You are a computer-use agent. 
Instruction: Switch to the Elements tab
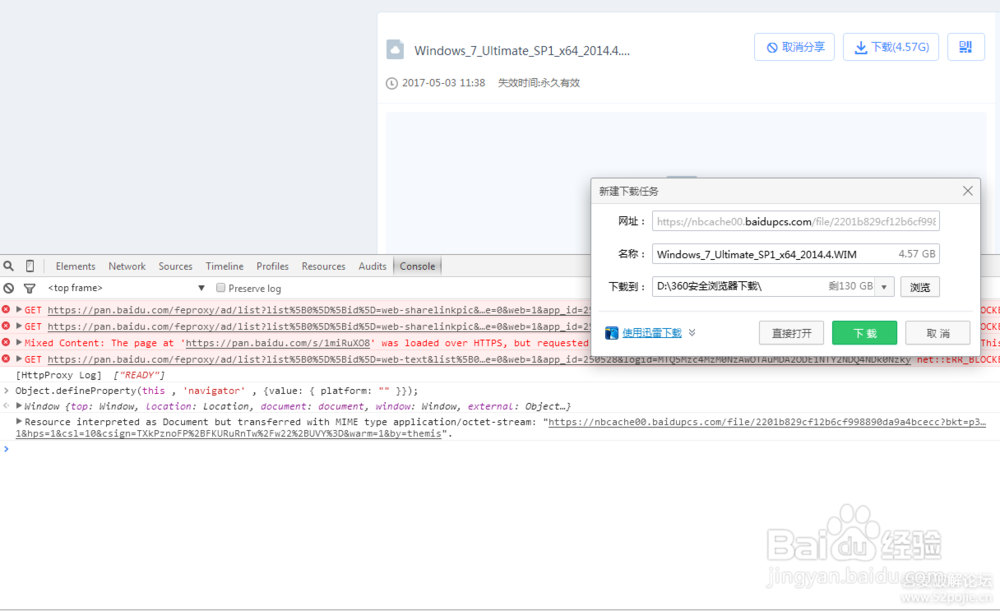[75, 266]
